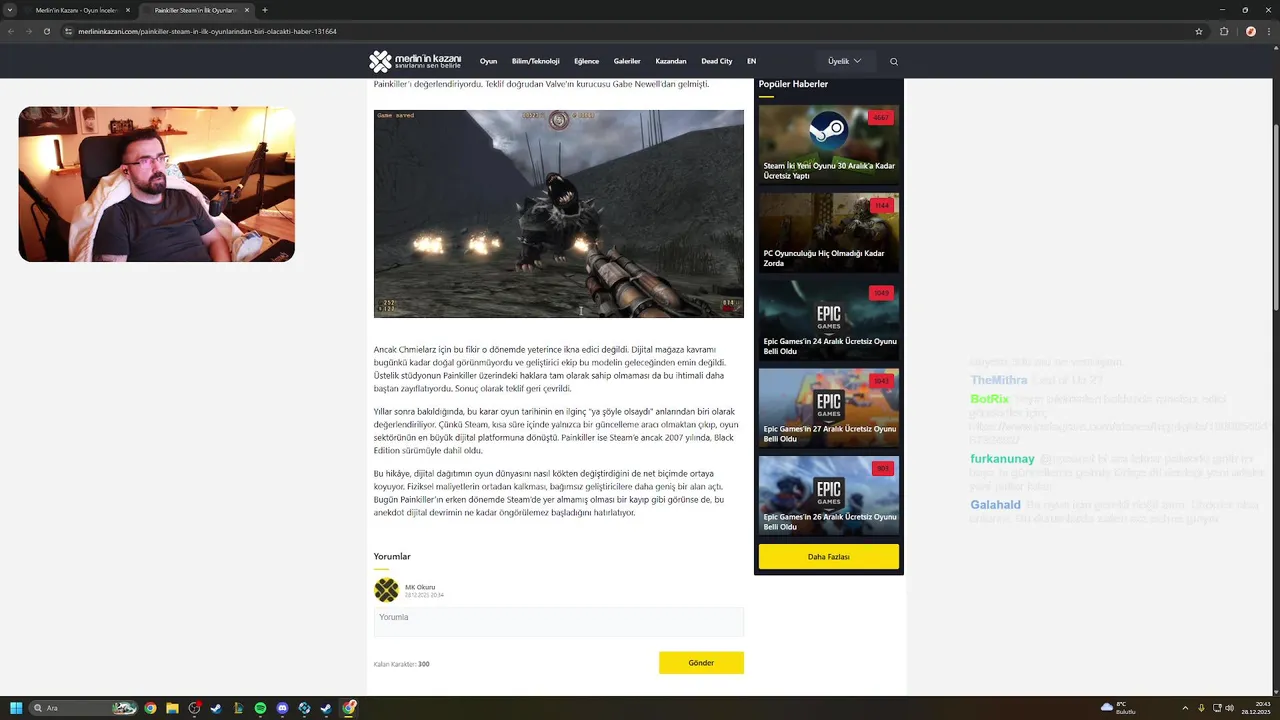Click the MK Okuru commenter avatar

(386, 590)
